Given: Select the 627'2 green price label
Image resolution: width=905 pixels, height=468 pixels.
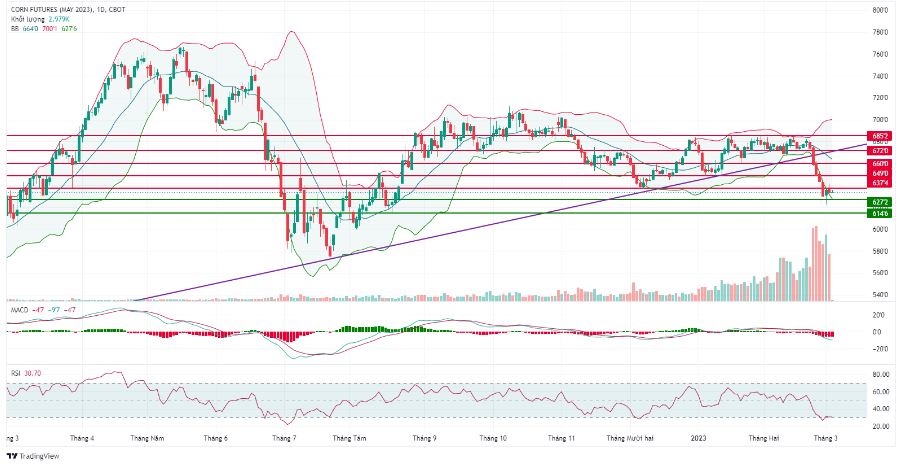Looking at the screenshot, I should pyautogui.click(x=881, y=202).
